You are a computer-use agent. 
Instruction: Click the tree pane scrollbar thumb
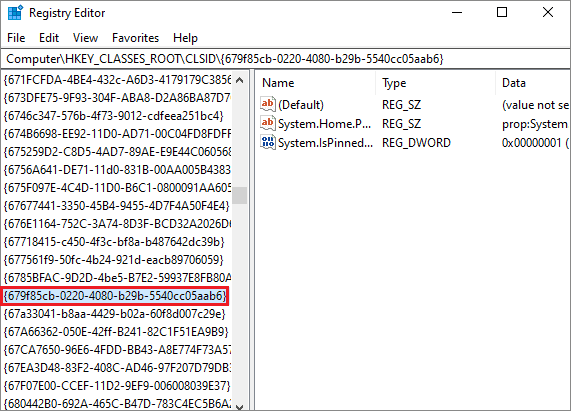[240, 195]
